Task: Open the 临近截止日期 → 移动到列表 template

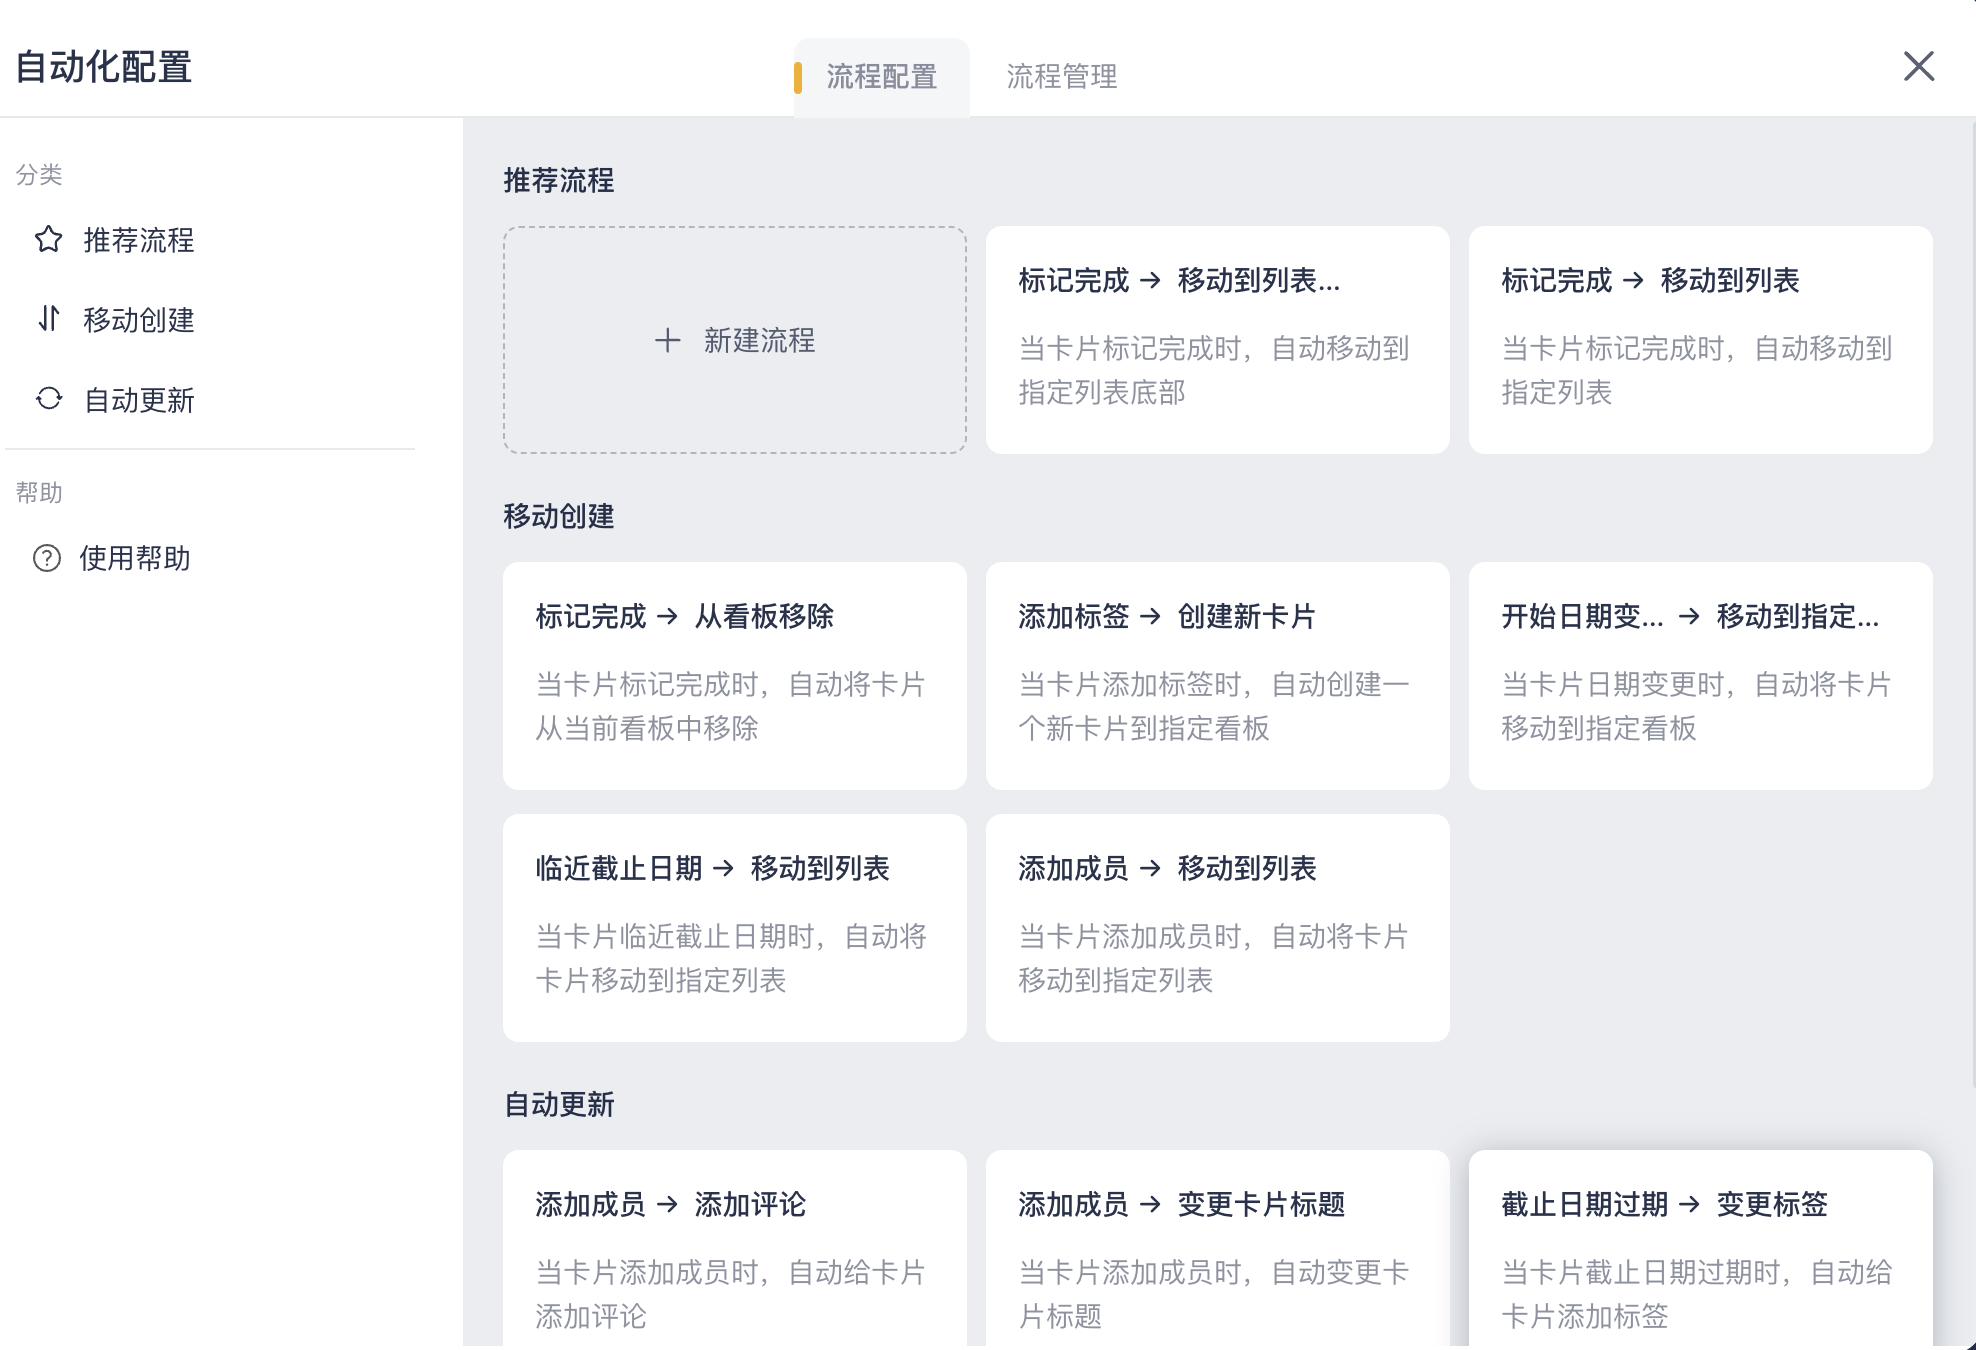Action: pos(734,927)
